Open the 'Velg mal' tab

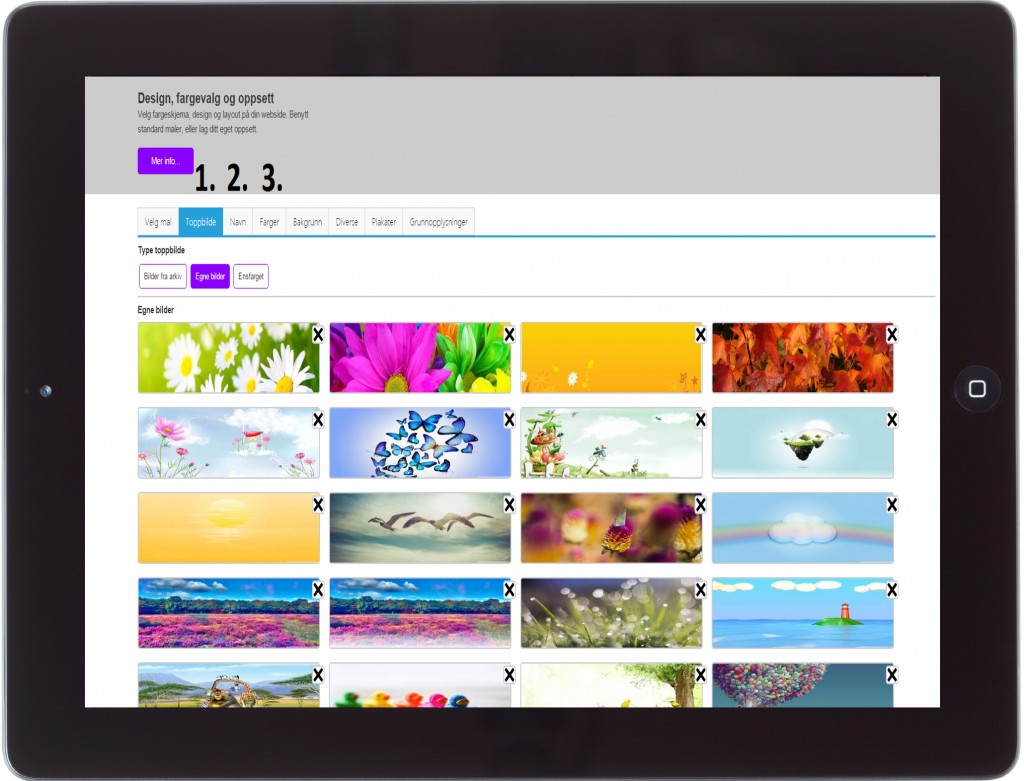[x=158, y=222]
